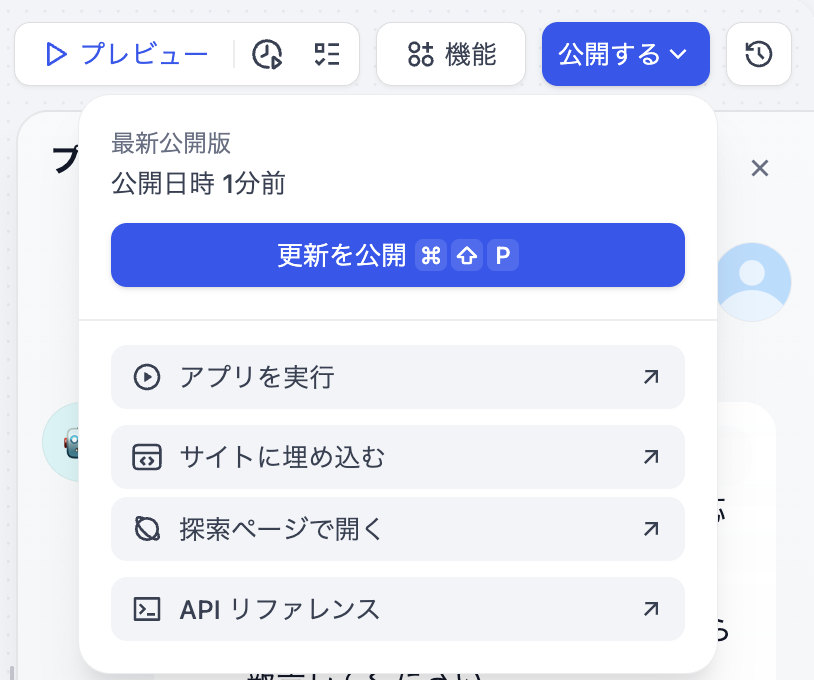
Task: Click the プレビュー play button
Action: click(125, 54)
